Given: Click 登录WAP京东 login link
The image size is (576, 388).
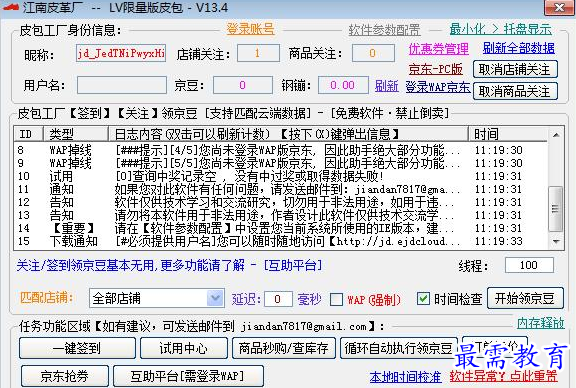Looking at the screenshot, I should tap(438, 87).
